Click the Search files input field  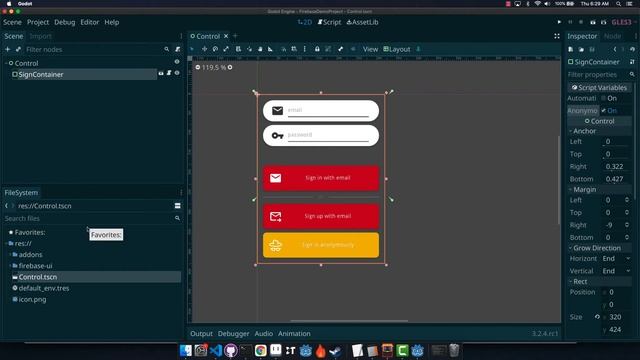tap(92, 218)
